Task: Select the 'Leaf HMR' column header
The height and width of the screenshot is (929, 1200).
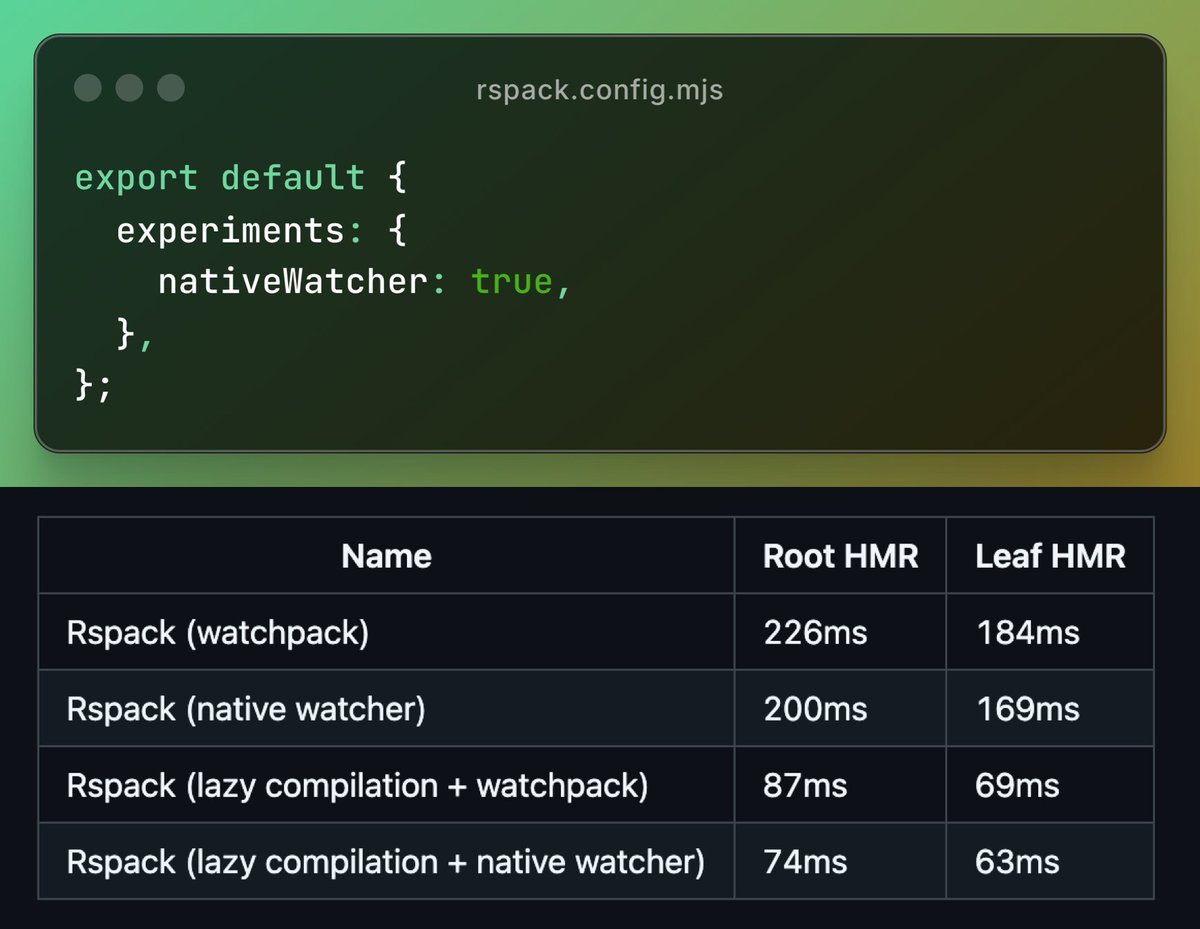Action: coord(1050,556)
